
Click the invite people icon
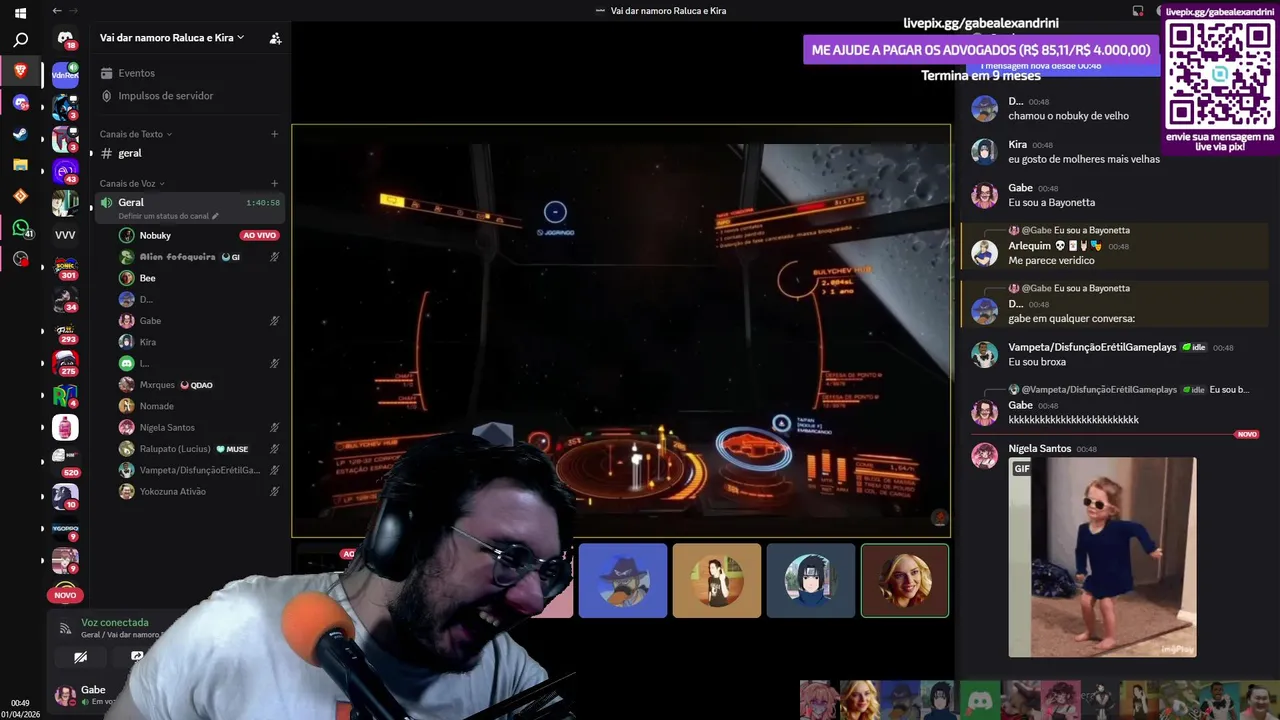click(x=275, y=38)
